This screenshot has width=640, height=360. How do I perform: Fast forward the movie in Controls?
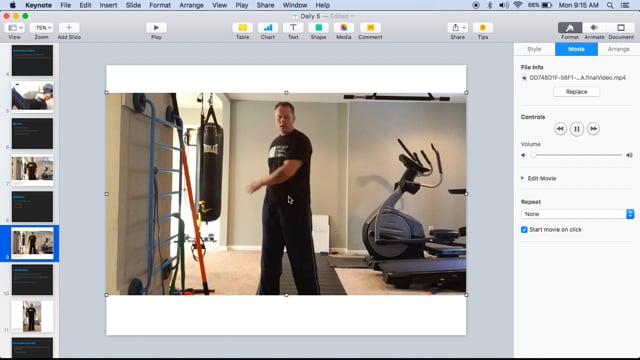(x=593, y=129)
